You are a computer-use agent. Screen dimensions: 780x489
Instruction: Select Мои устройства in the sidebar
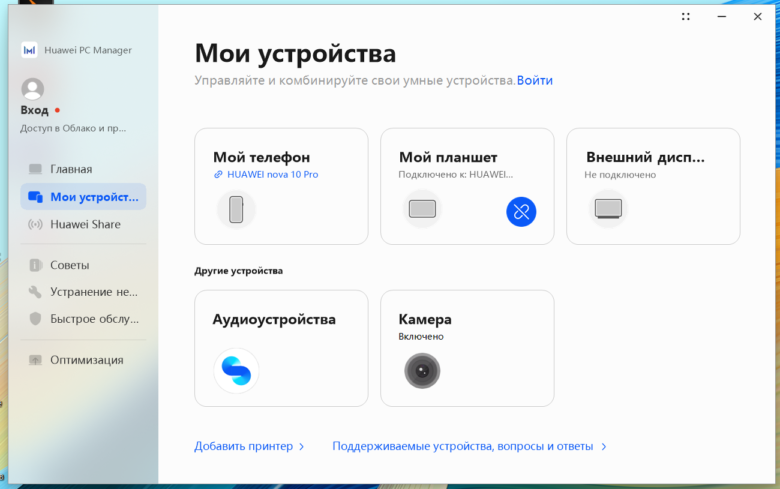click(83, 196)
